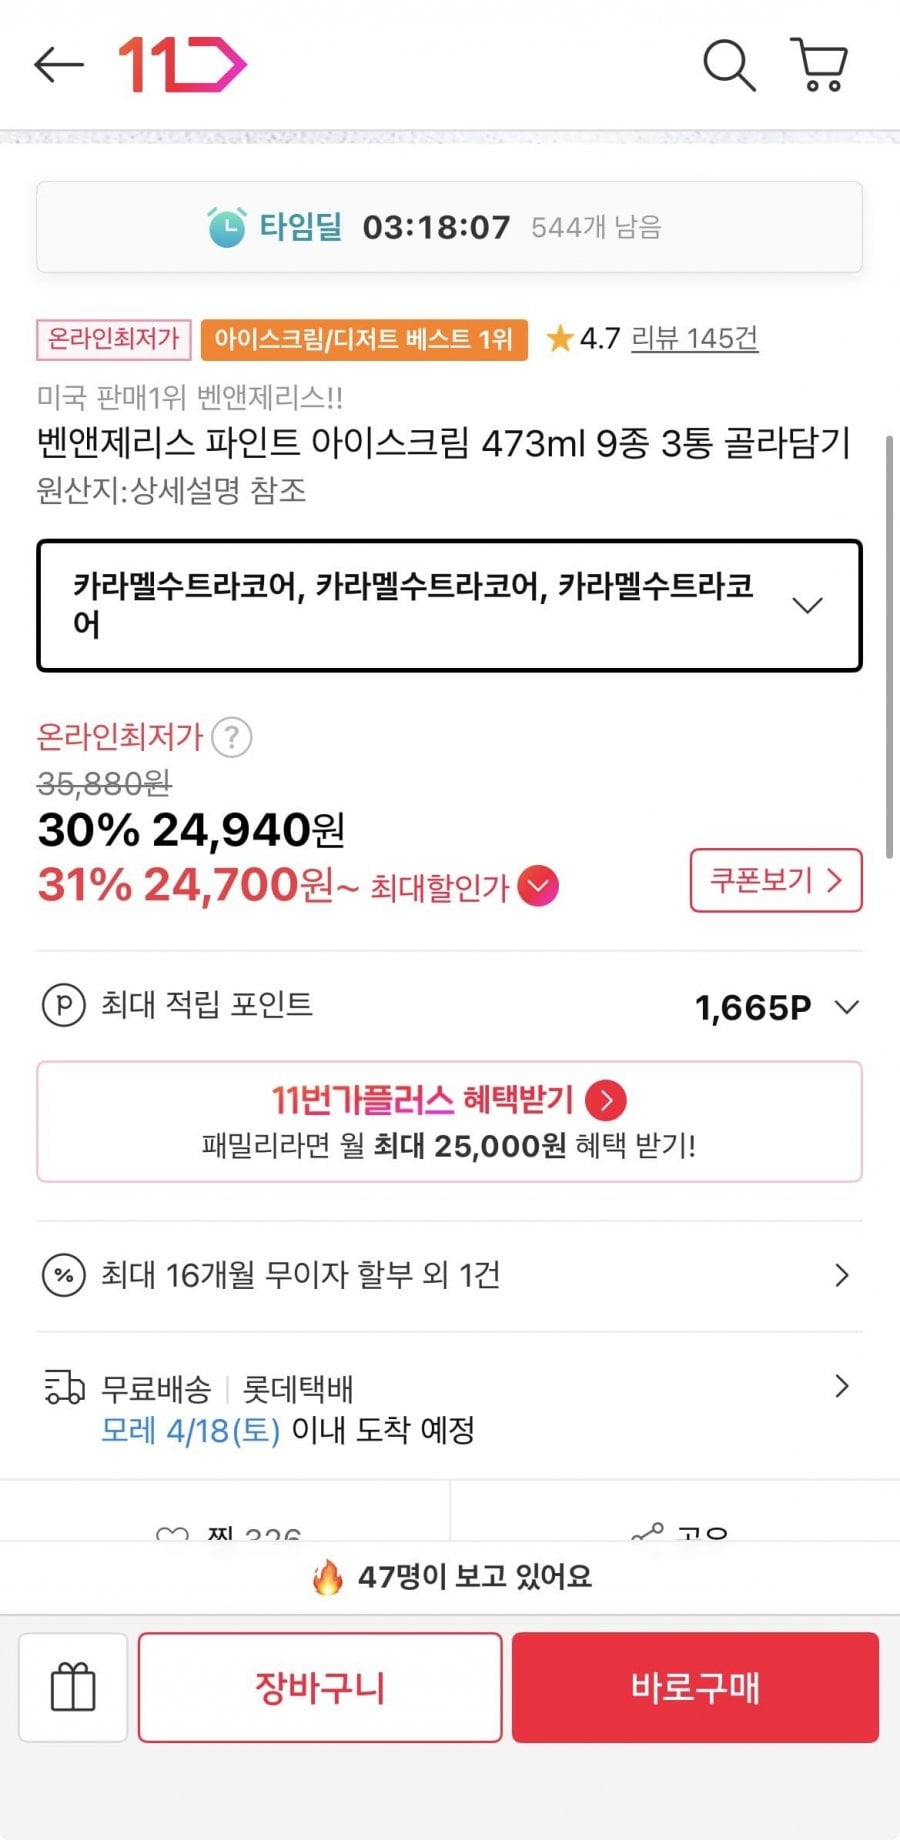Tap the back arrow icon
The image size is (900, 1840).
point(58,66)
